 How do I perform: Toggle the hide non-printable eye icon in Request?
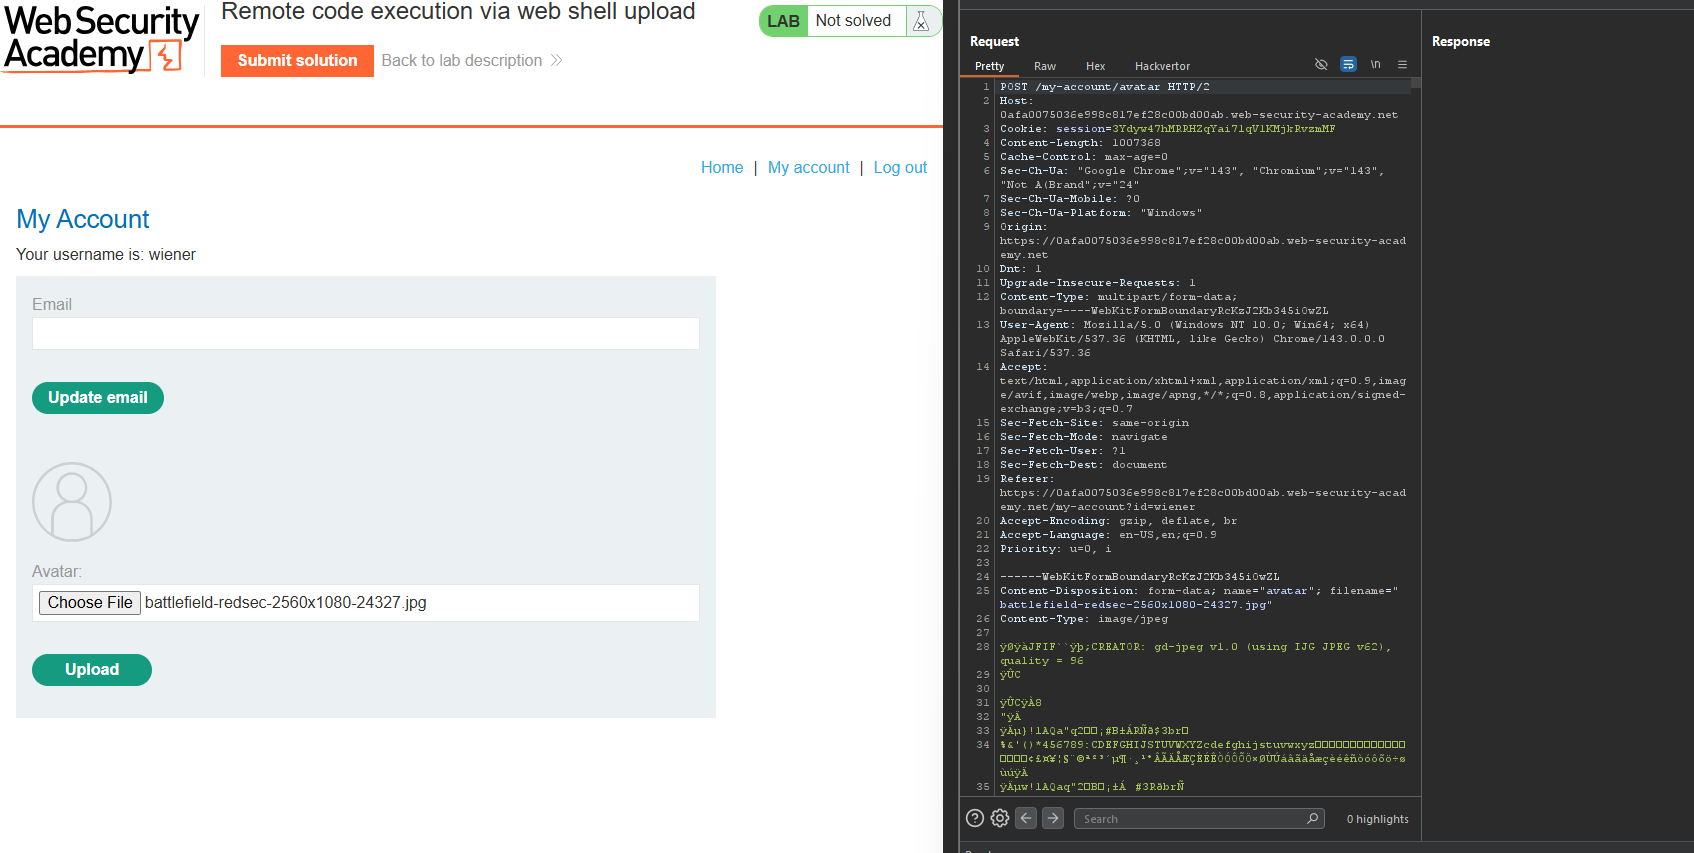tap(1321, 64)
